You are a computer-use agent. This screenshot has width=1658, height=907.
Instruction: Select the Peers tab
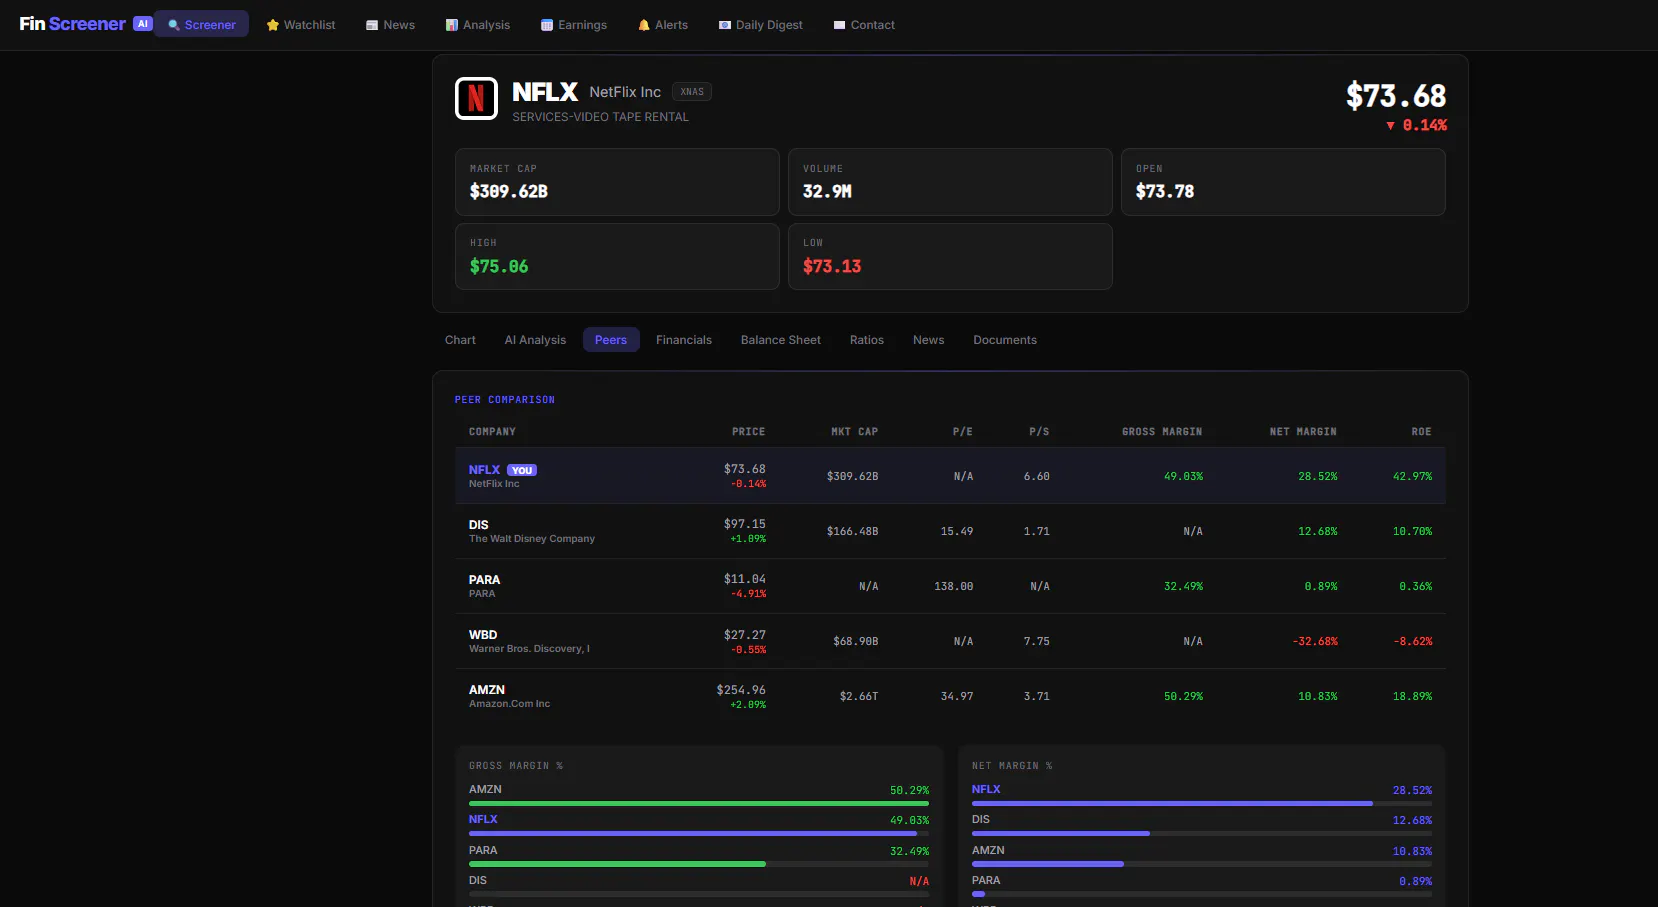coord(611,340)
